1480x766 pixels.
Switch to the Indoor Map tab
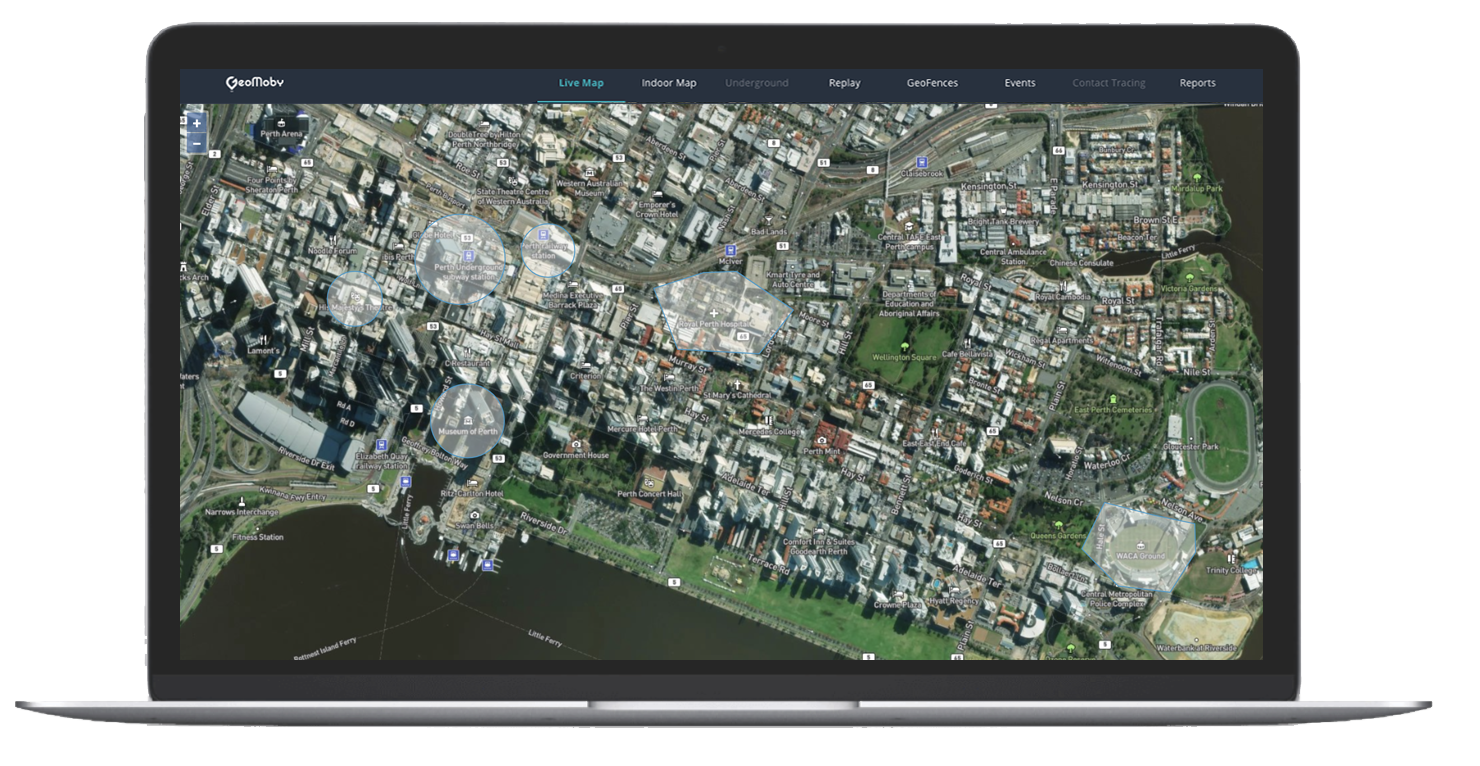668,83
